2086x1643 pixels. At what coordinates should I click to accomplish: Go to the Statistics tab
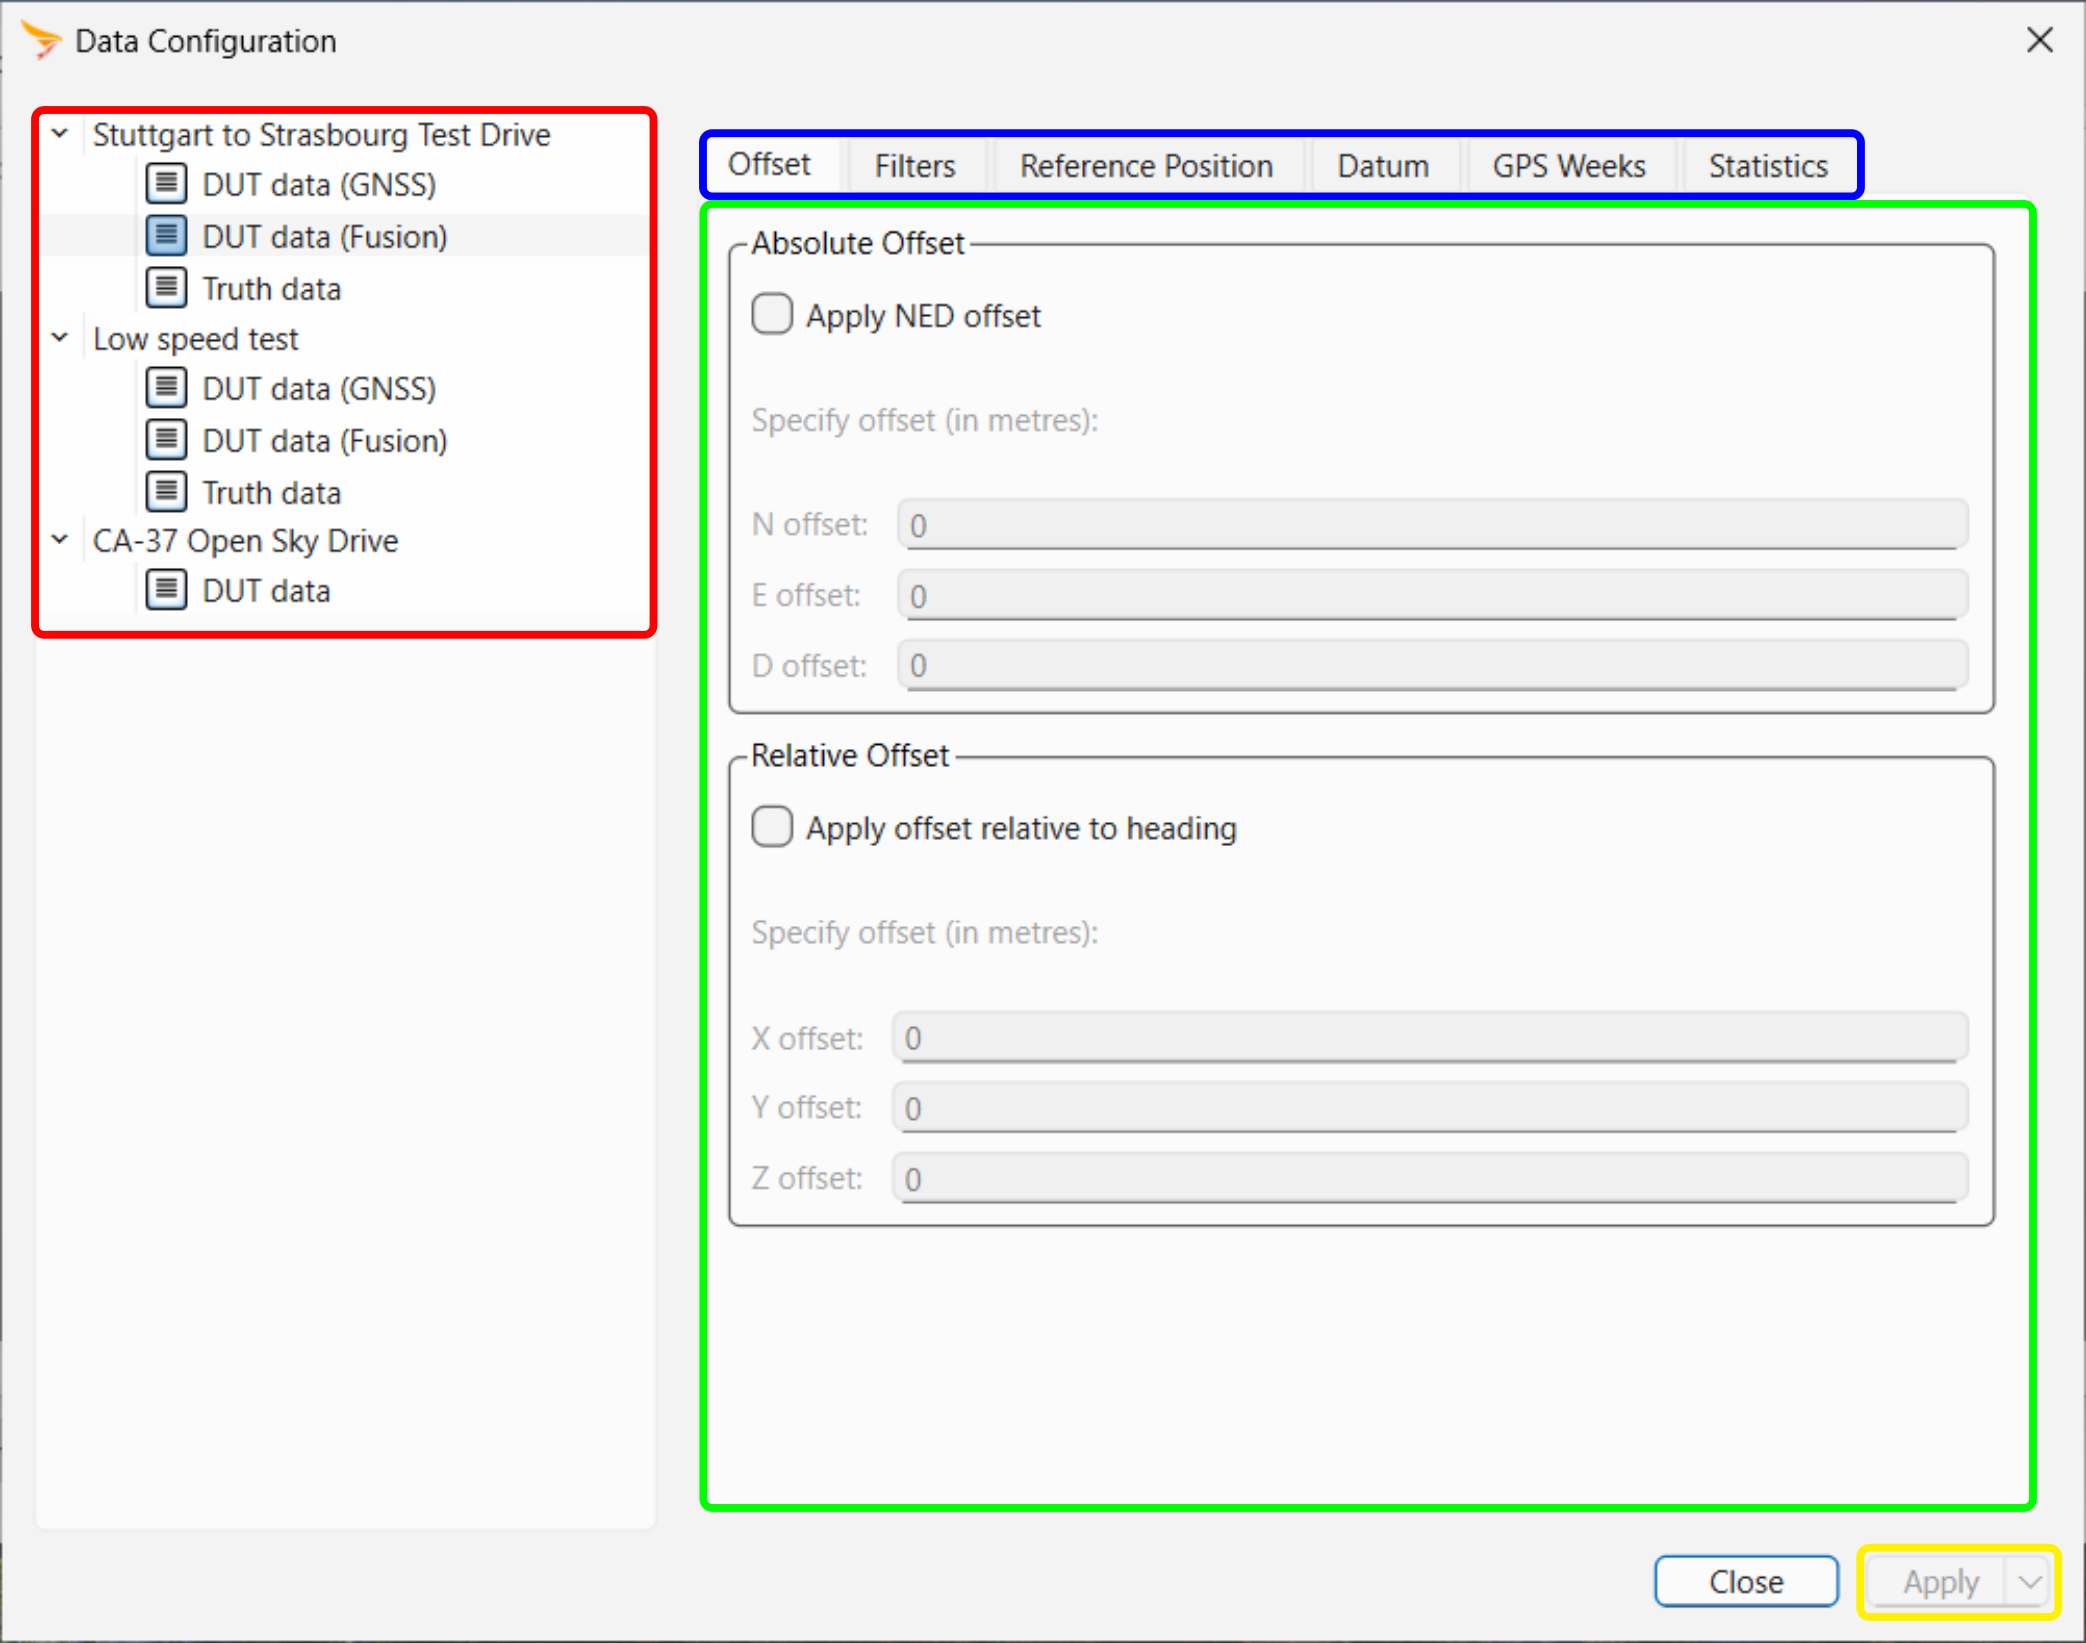(x=1767, y=166)
